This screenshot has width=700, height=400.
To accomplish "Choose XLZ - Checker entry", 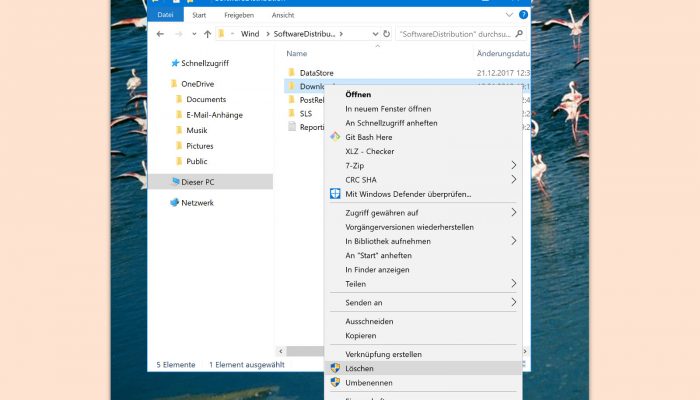I will click(370, 151).
